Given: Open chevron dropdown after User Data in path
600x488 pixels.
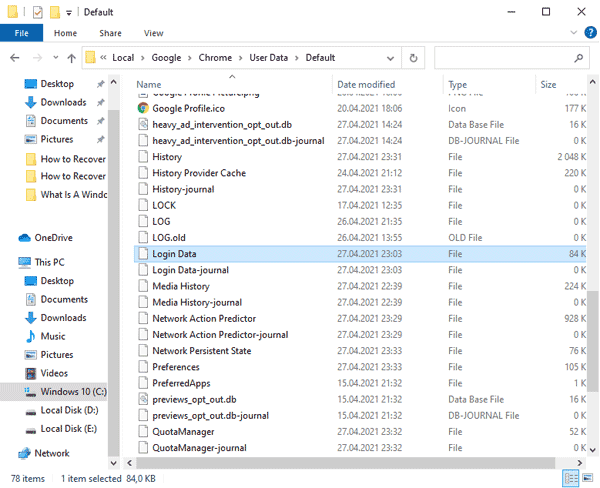Looking at the screenshot, I should pyautogui.click(x=297, y=58).
